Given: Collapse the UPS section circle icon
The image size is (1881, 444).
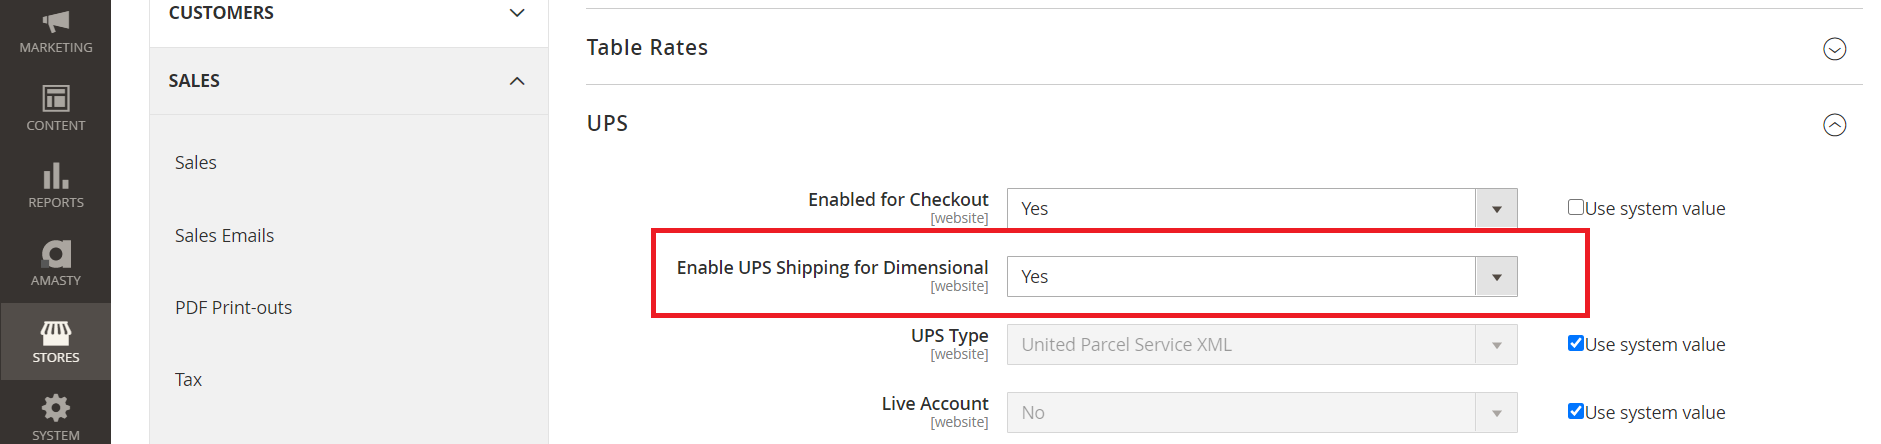Looking at the screenshot, I should tap(1834, 125).
